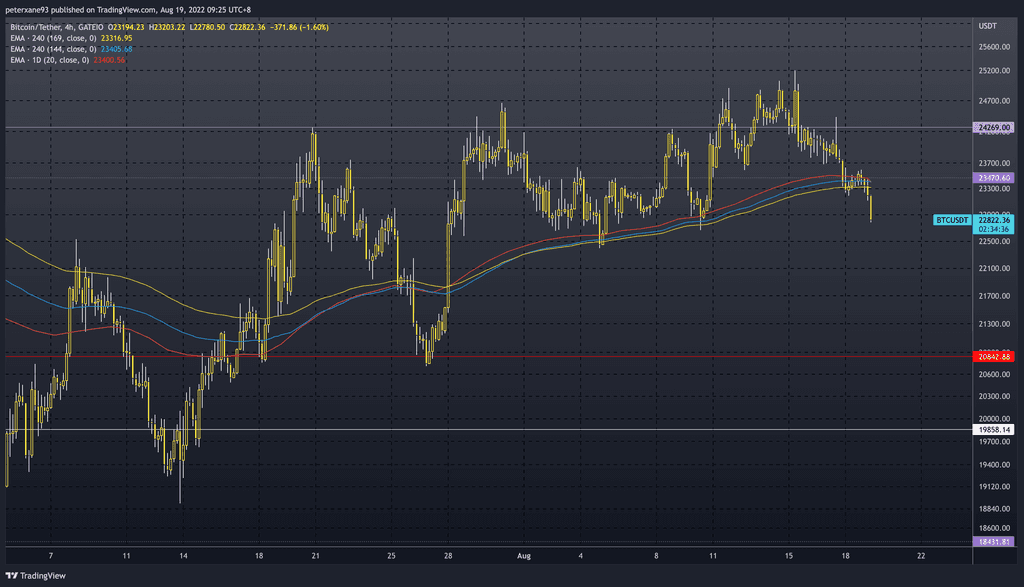1024x587 pixels.
Task: Click the candle countdown timer 02:34:36
Action: click(994, 229)
